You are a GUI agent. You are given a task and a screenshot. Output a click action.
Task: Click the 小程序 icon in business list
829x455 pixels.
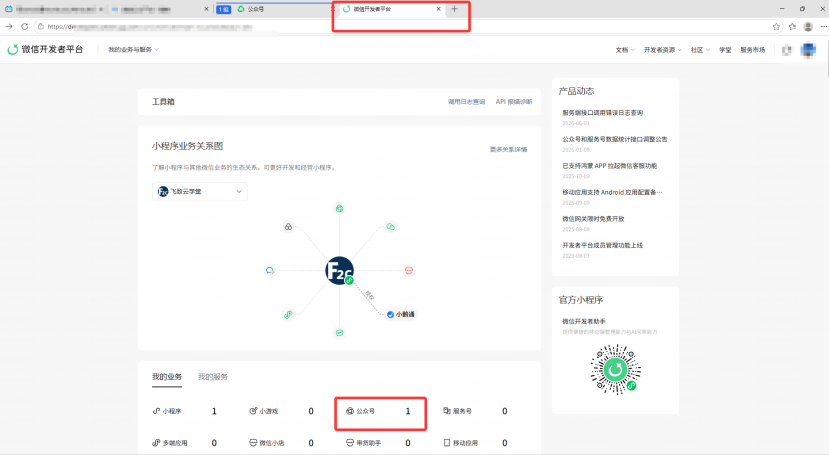(x=156, y=411)
